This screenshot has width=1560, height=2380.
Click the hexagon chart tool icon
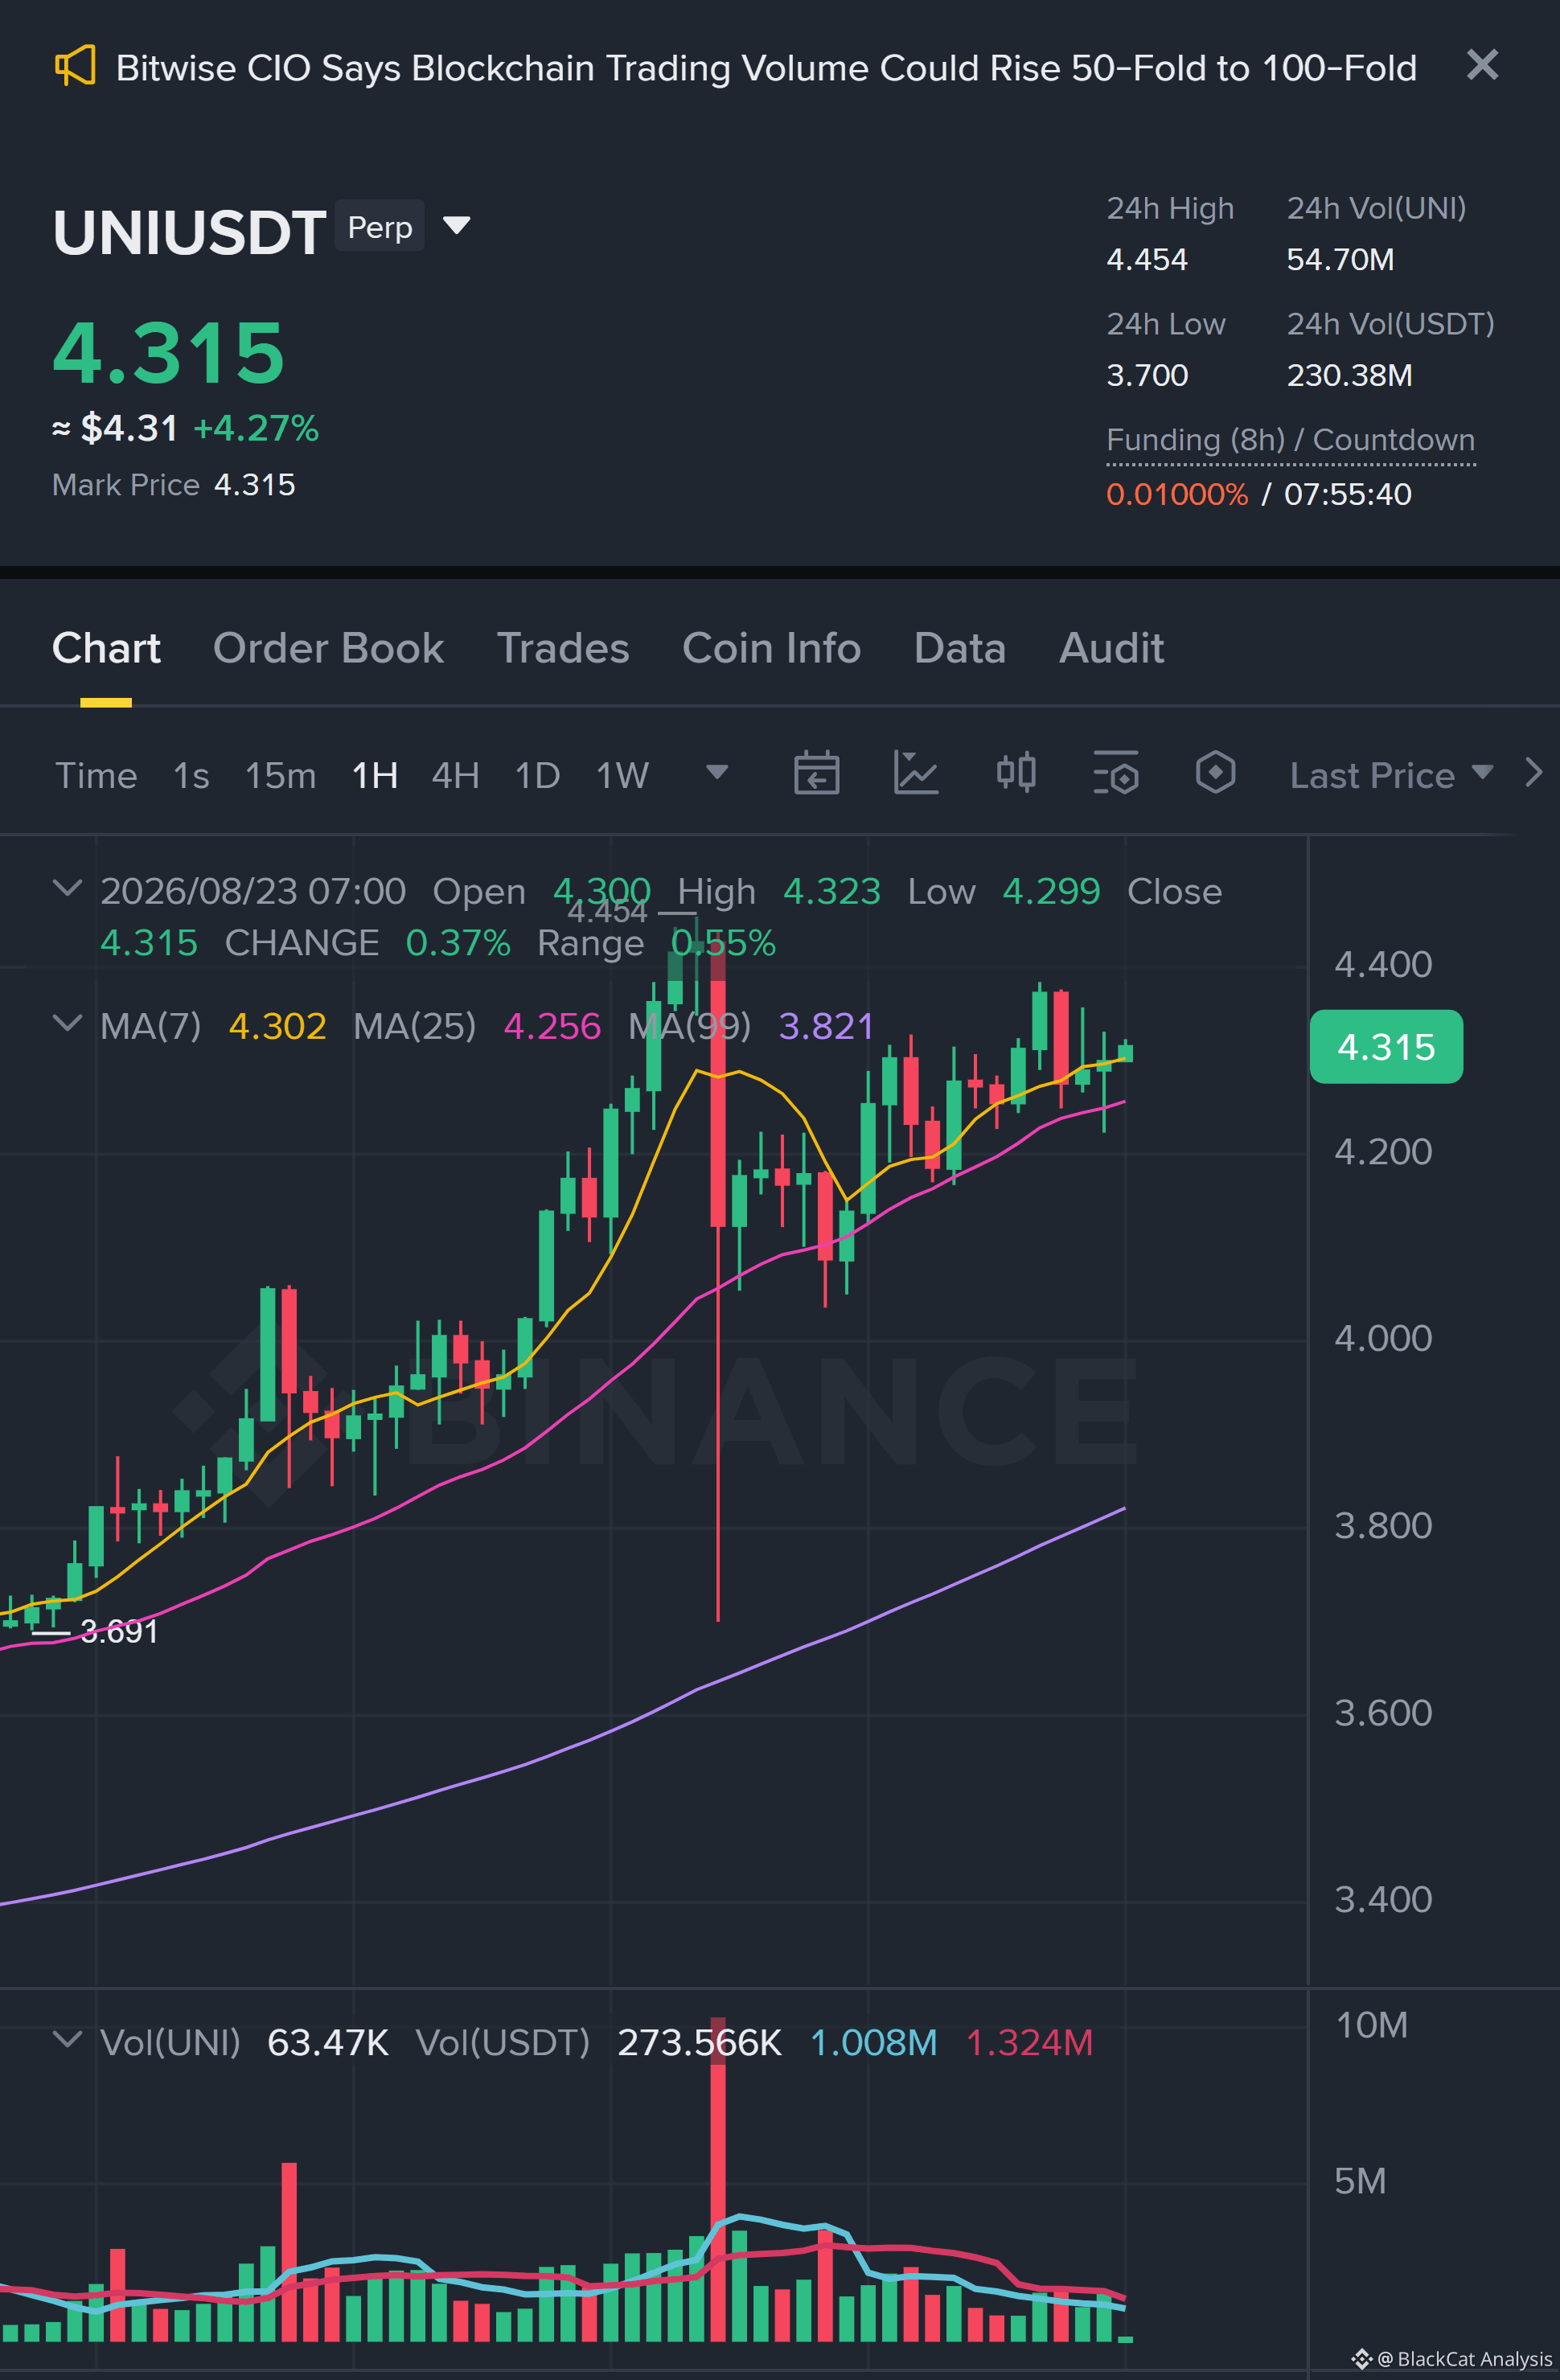[x=1215, y=773]
